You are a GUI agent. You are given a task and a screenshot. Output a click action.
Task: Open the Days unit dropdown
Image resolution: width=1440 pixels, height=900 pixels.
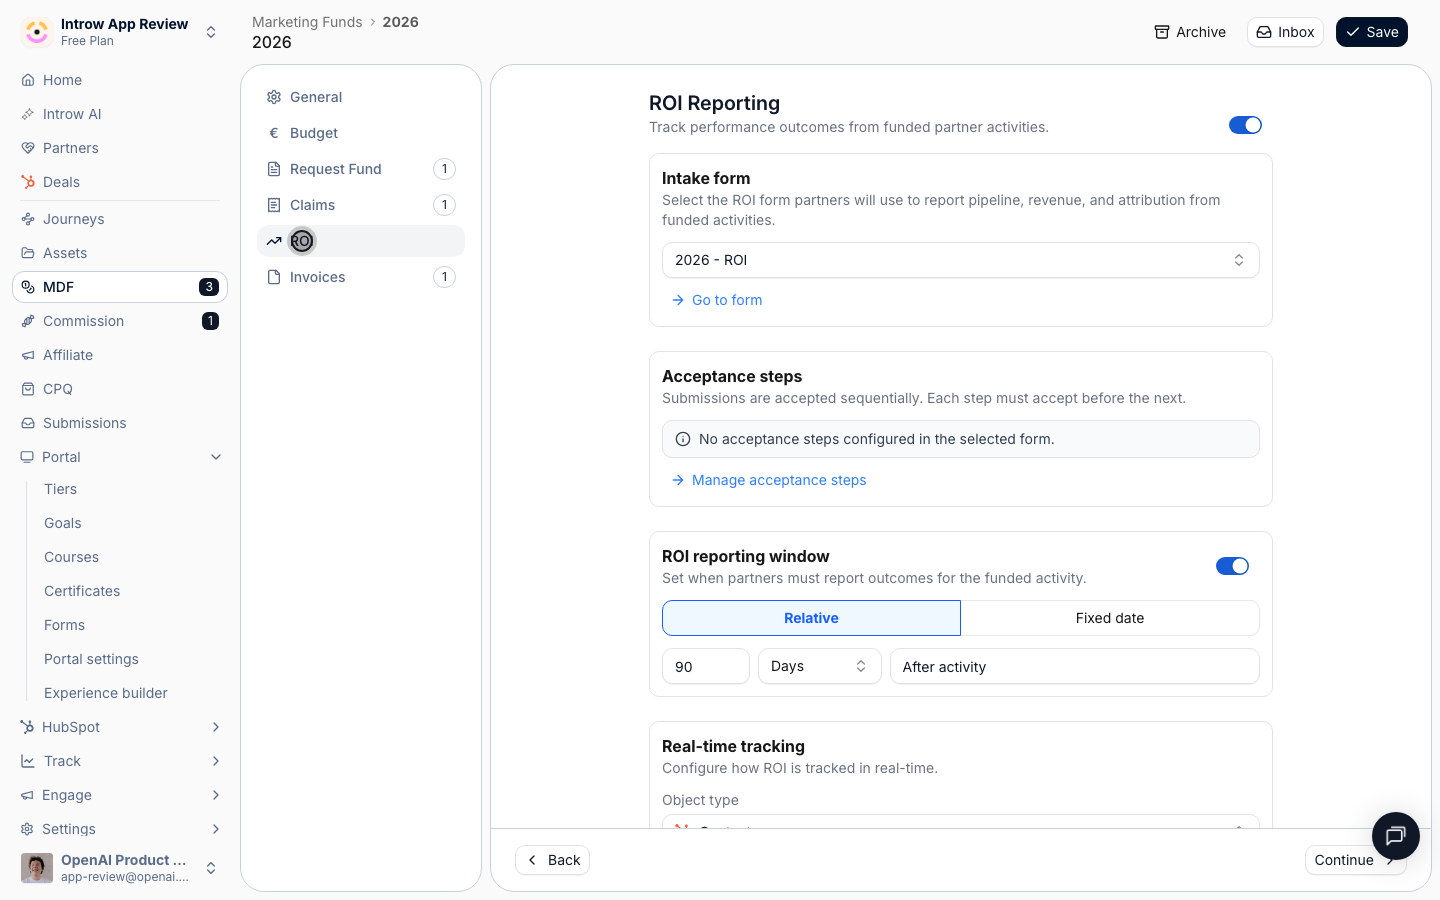click(820, 666)
